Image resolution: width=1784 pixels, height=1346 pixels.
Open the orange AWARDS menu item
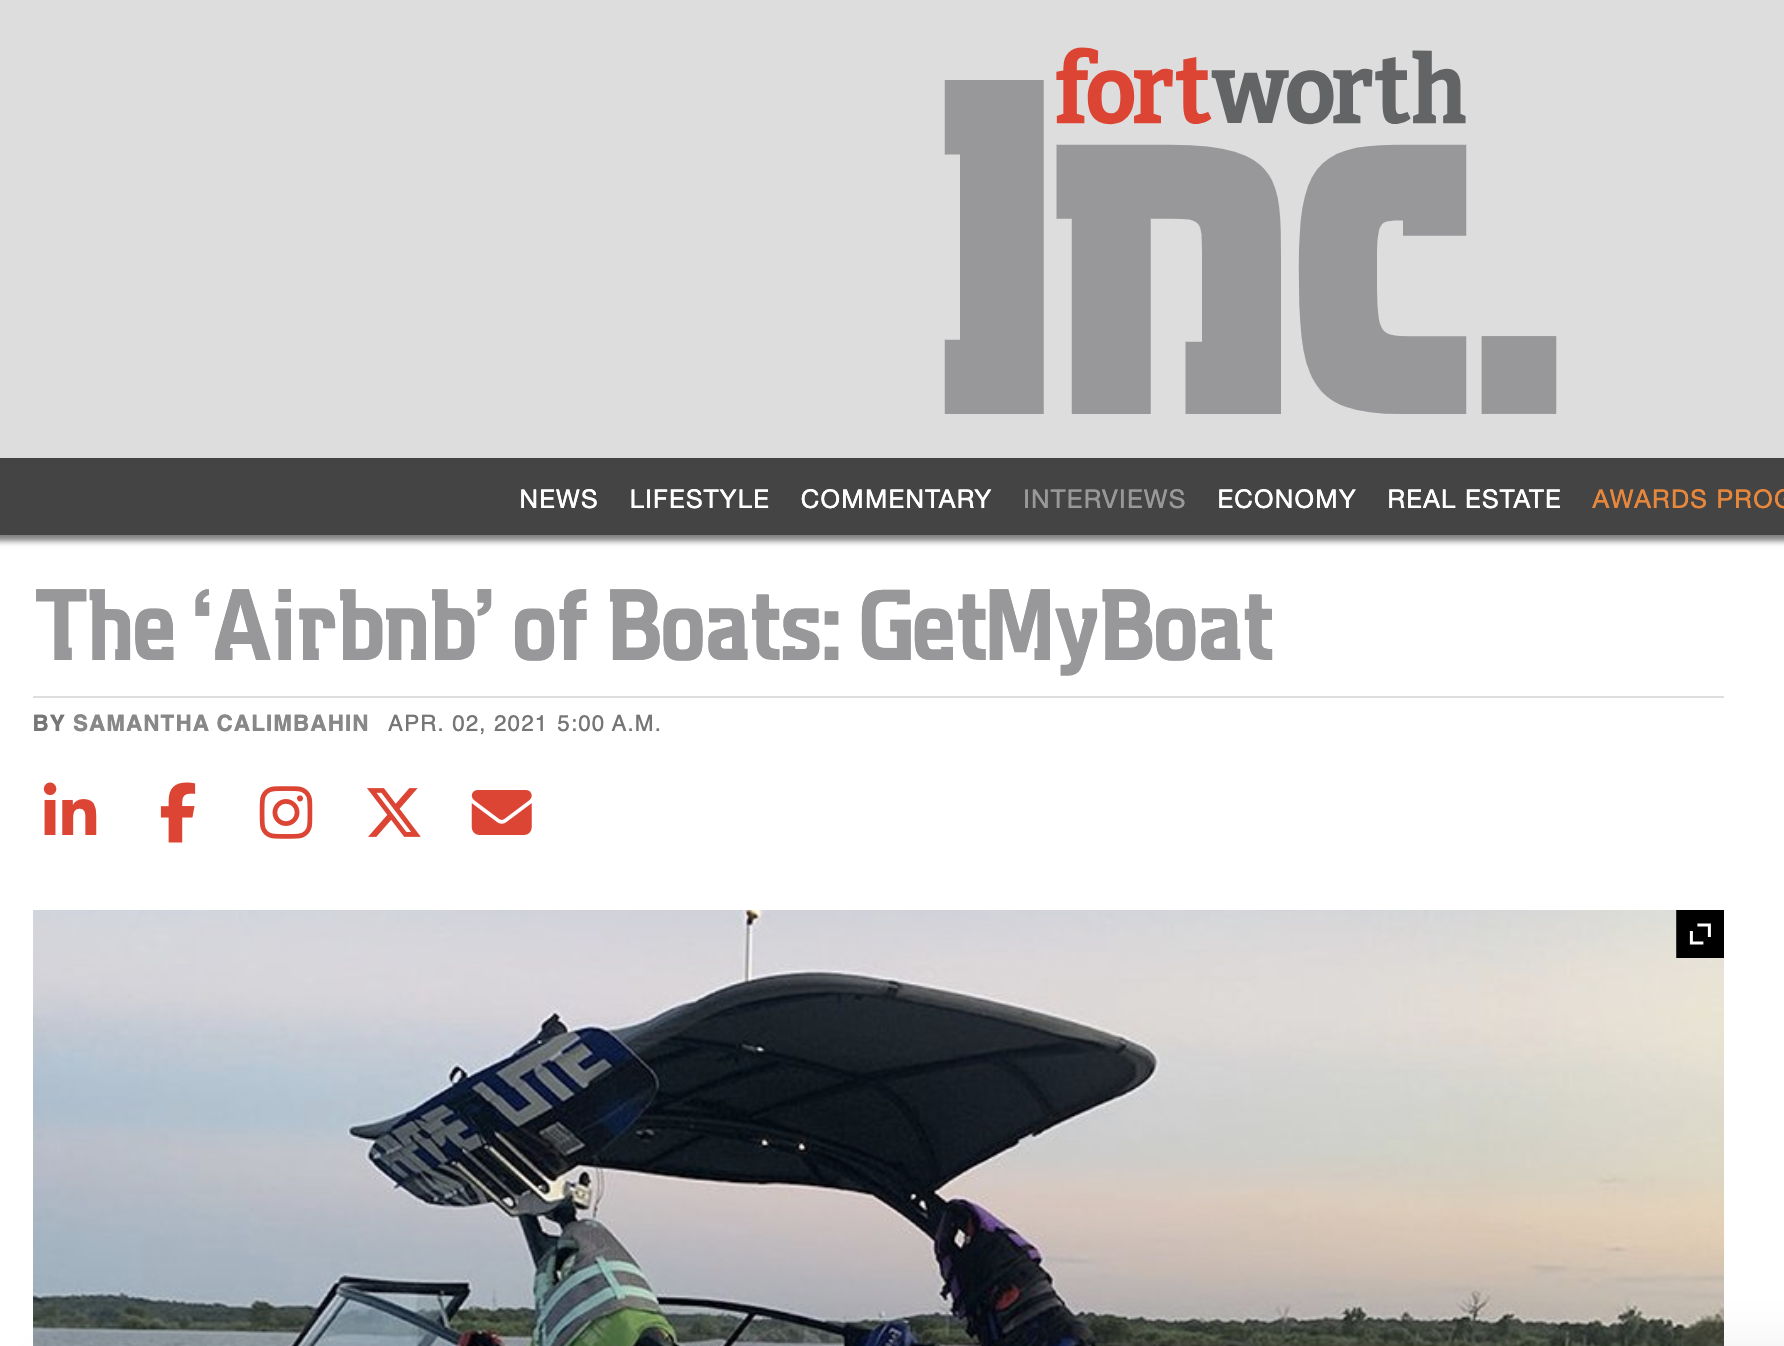tap(1688, 499)
